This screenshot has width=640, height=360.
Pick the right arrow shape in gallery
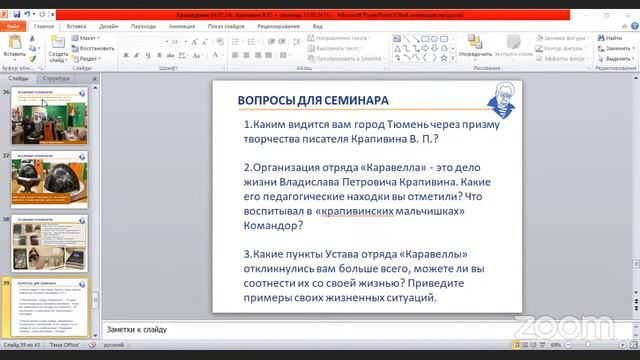[425, 49]
